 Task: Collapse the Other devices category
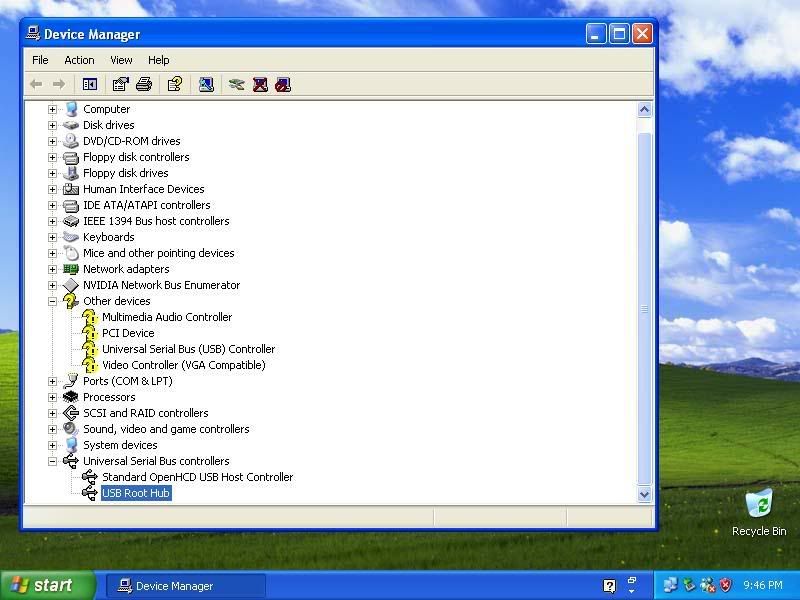click(53, 301)
